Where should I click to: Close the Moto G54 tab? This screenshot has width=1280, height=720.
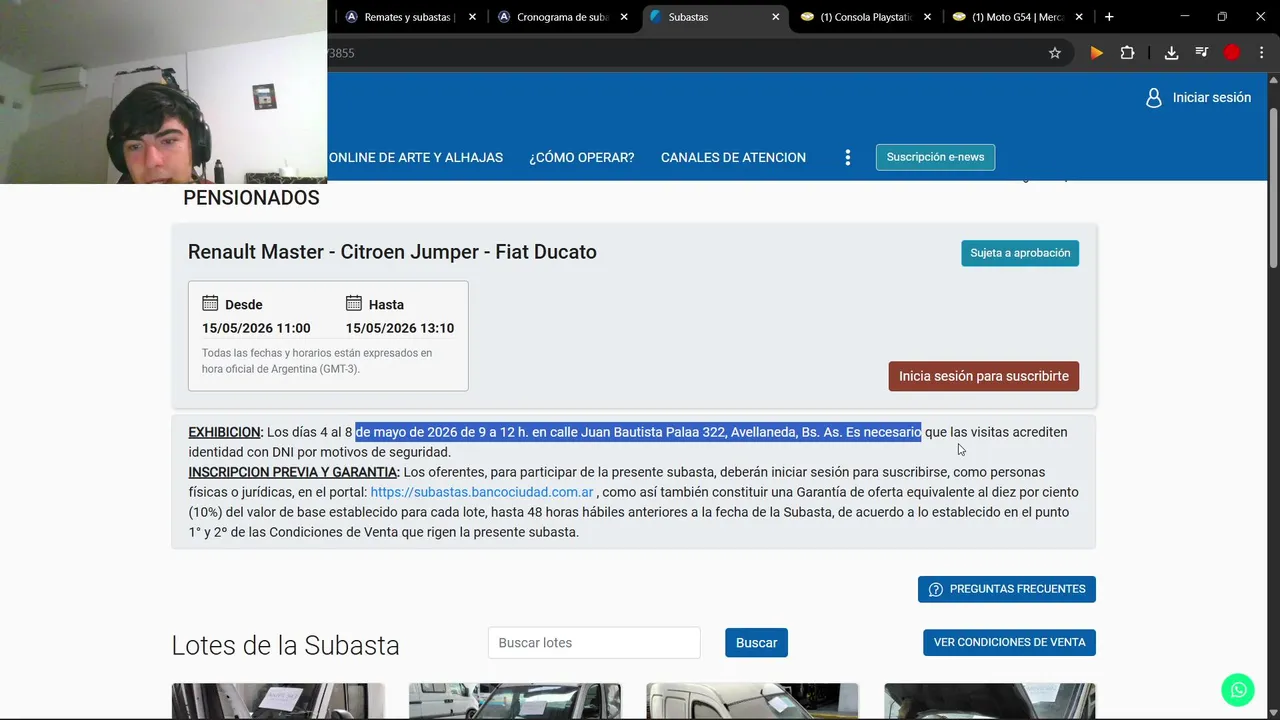point(1079,17)
